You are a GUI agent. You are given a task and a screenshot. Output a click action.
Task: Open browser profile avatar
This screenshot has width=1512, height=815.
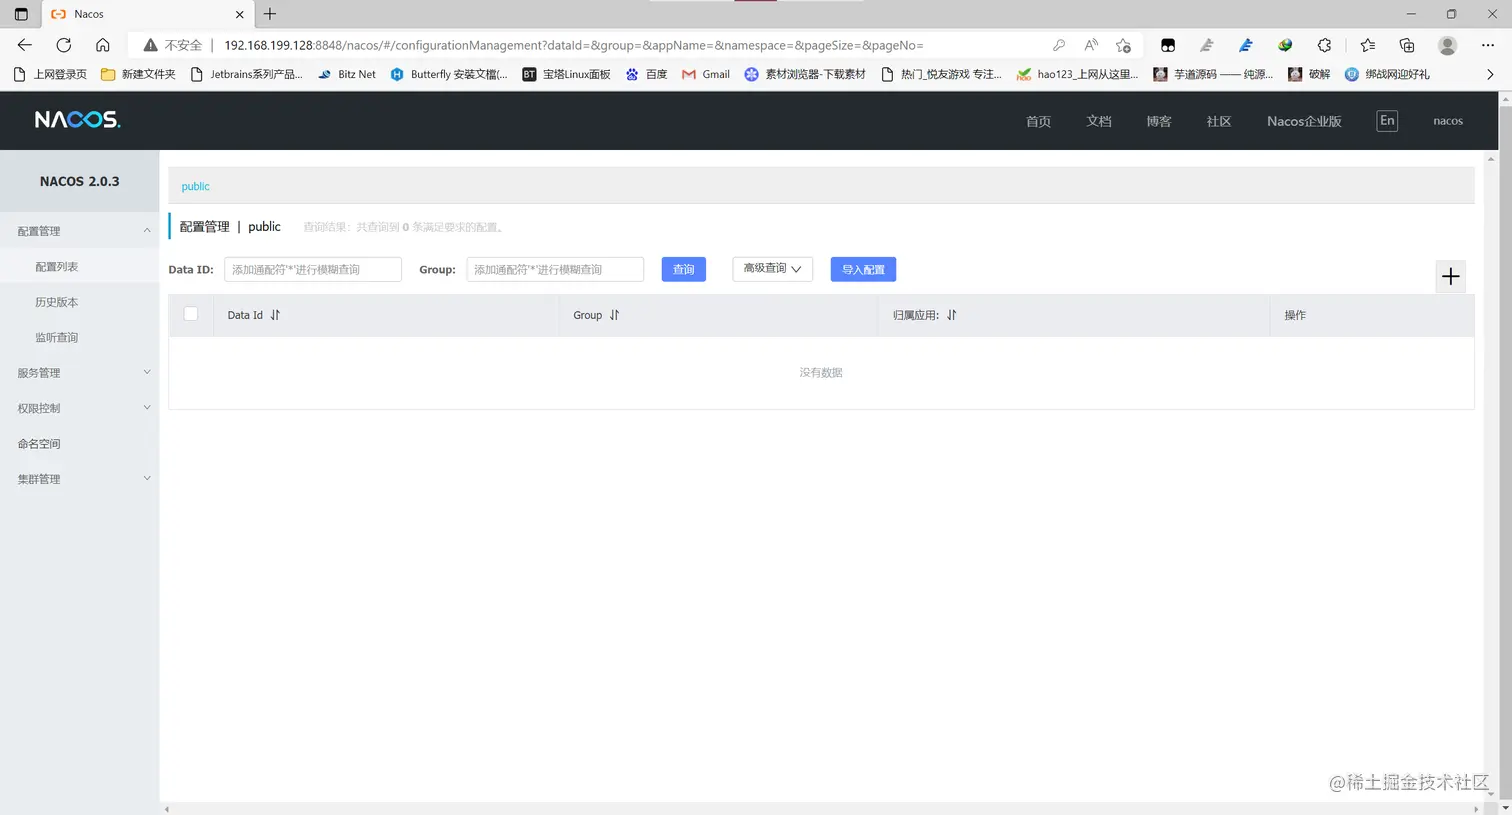(1447, 45)
